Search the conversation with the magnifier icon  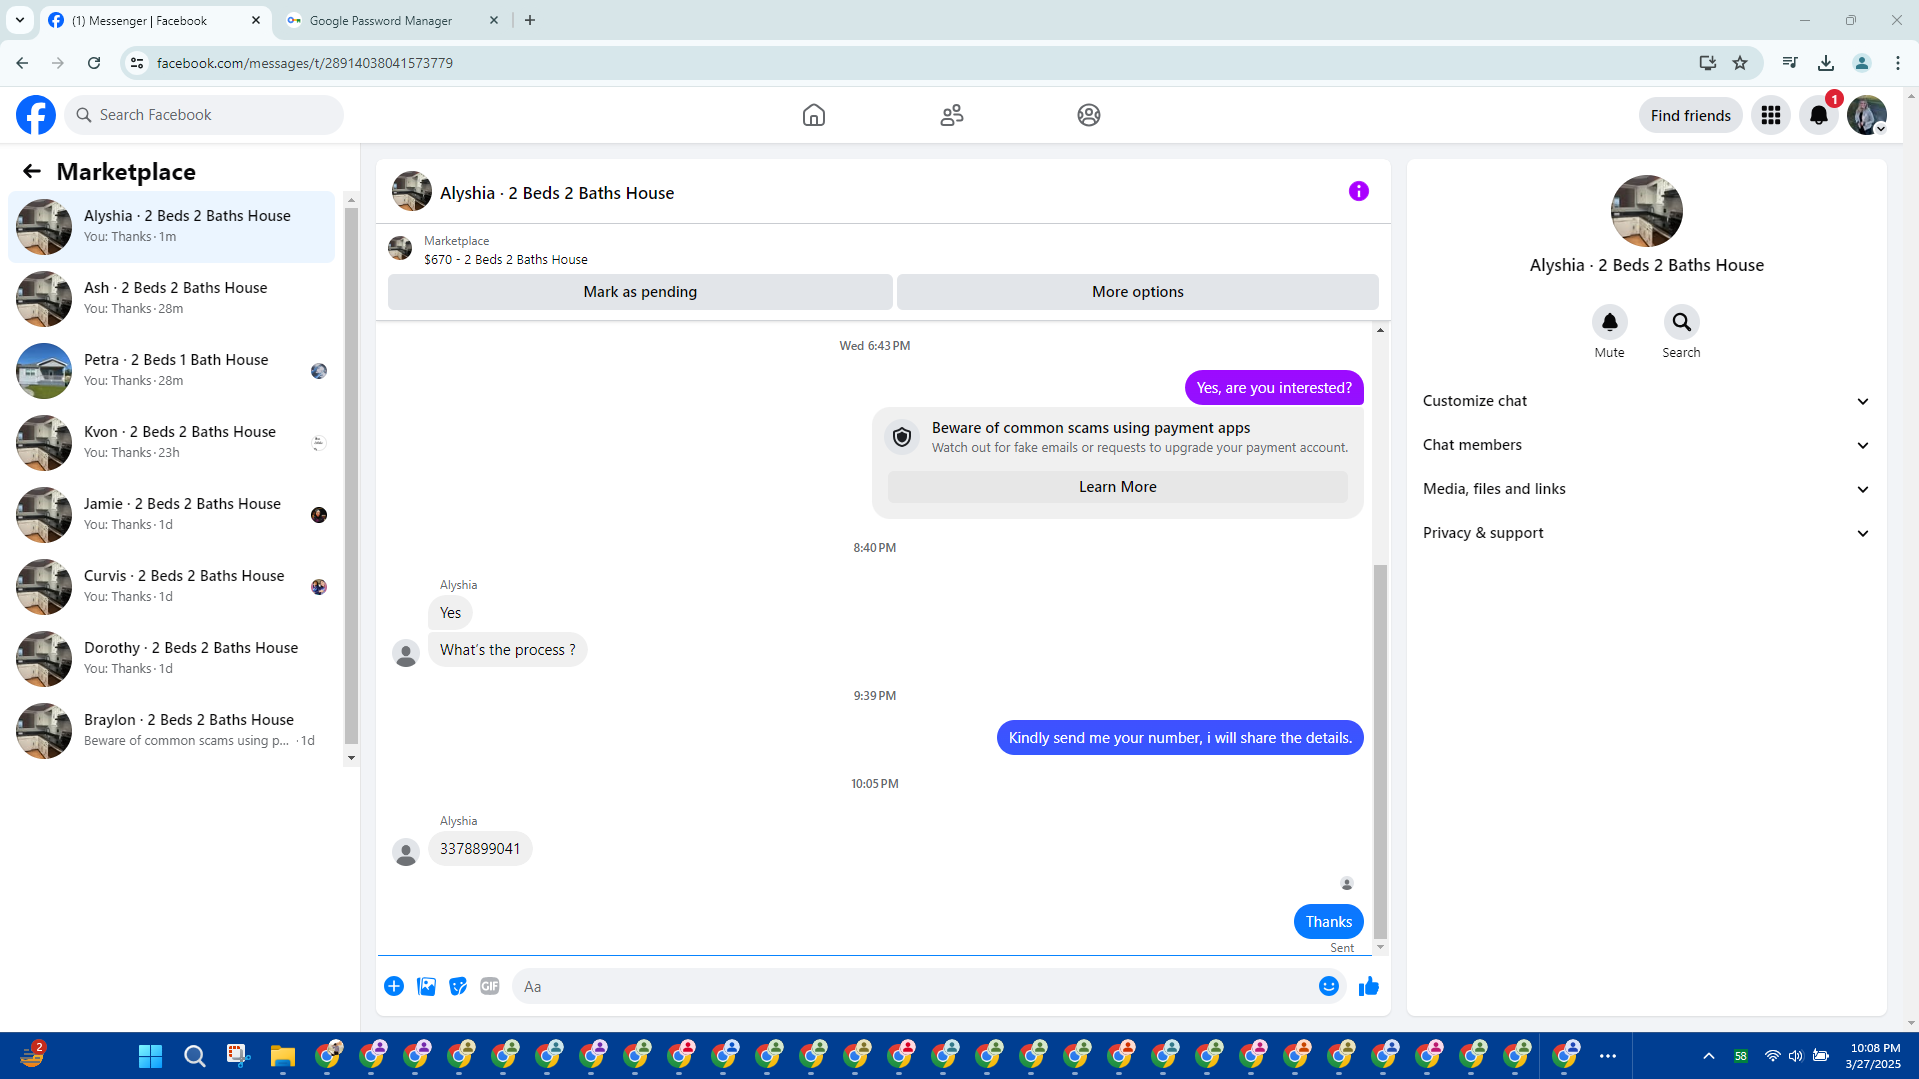pos(1681,322)
